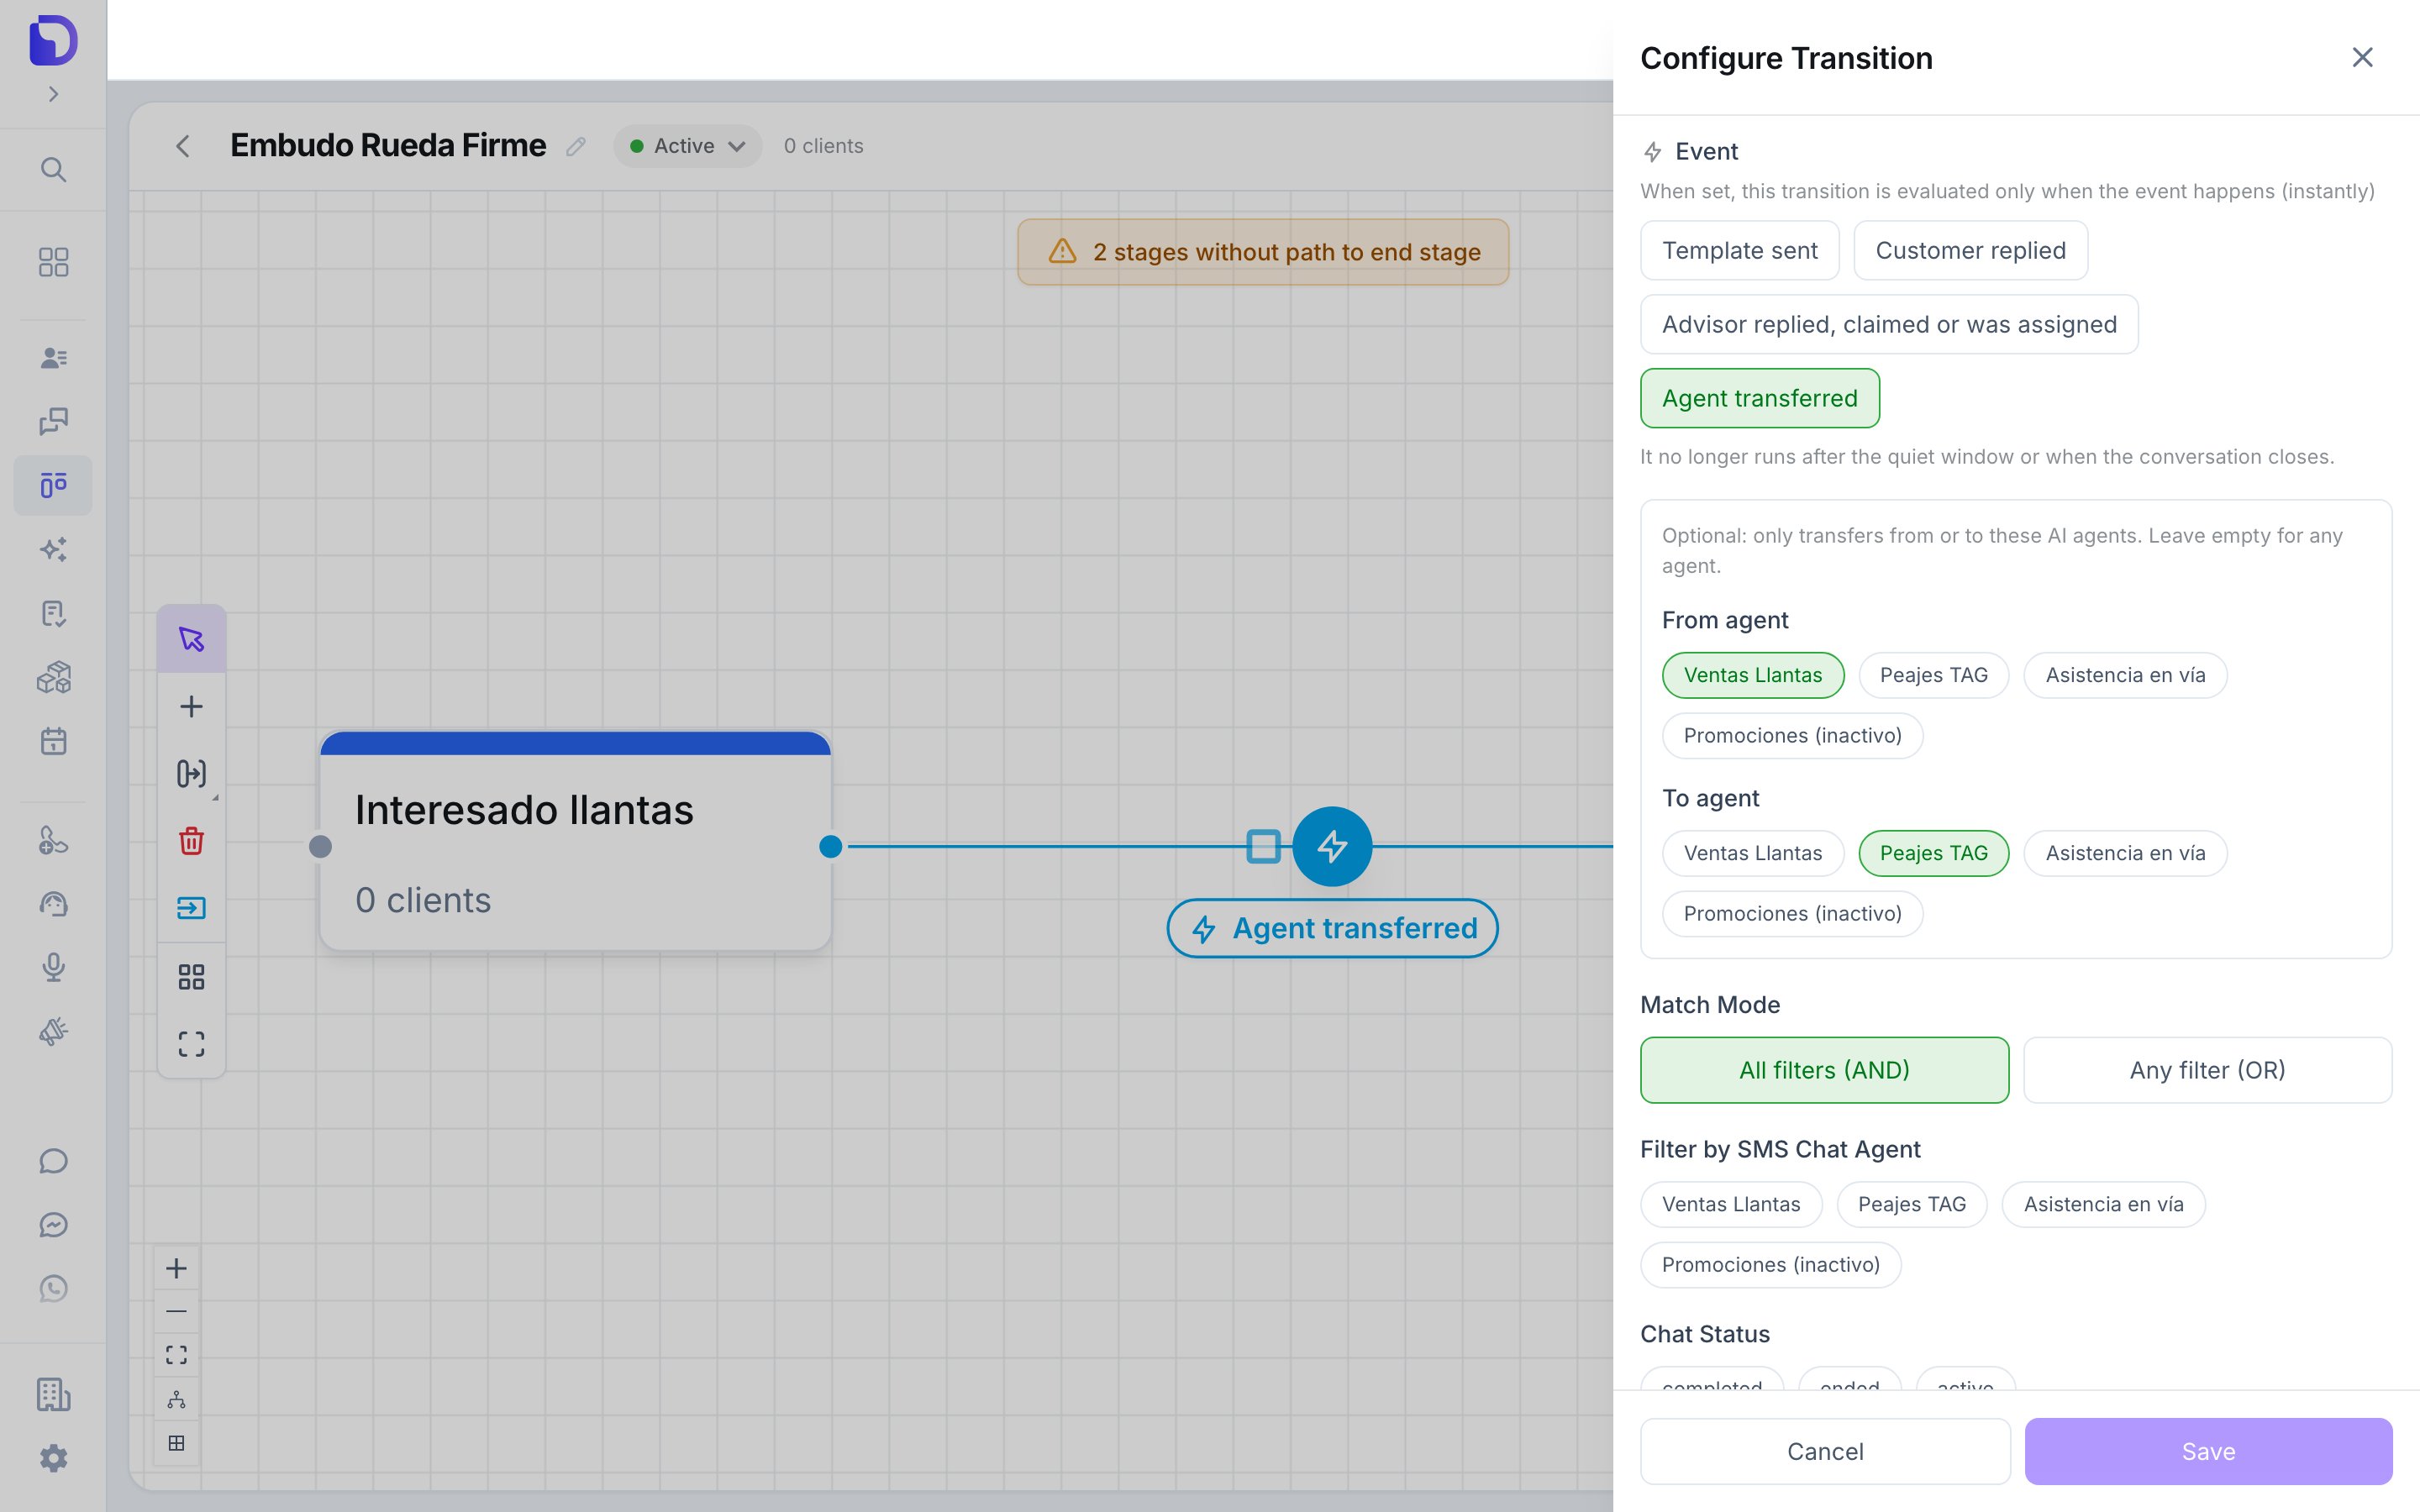Zoom out with the canvas minus control

176,1311
